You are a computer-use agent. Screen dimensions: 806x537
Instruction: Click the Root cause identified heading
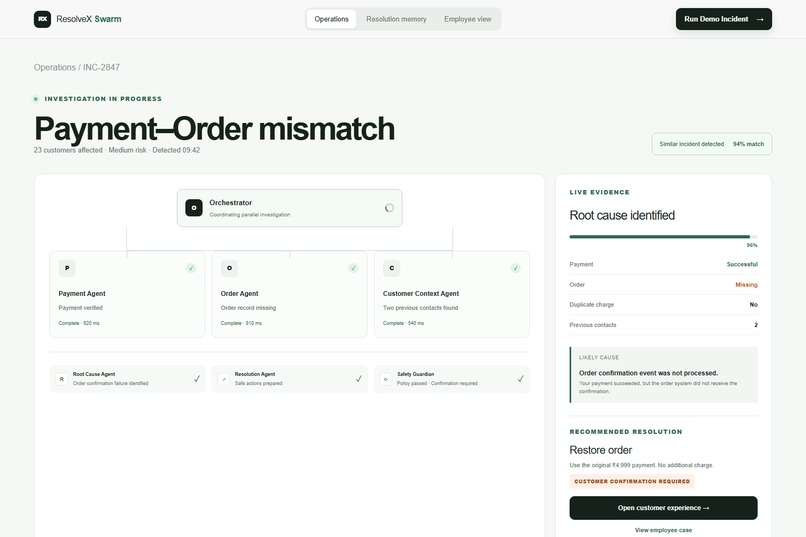click(622, 215)
